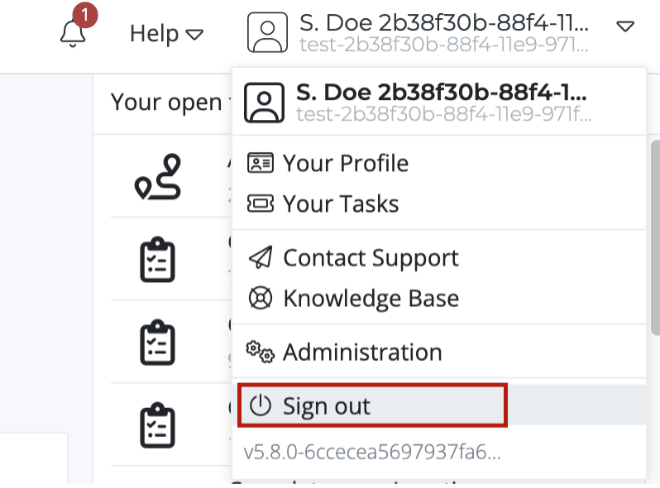This screenshot has width=660, height=488.
Task: Expand the Help dropdown menu
Action: coord(166,33)
